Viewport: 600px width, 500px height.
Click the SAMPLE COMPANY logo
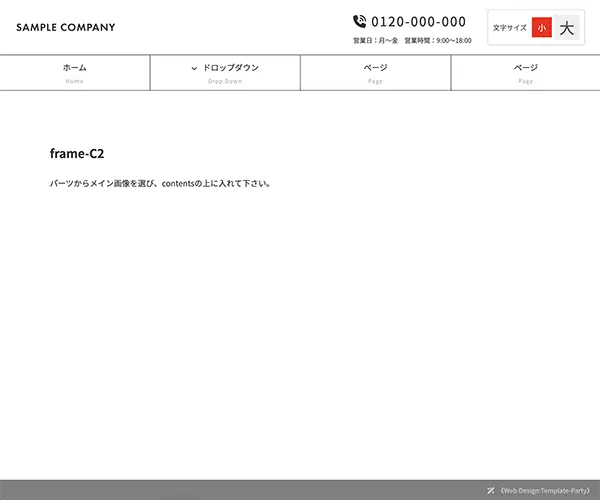point(66,28)
